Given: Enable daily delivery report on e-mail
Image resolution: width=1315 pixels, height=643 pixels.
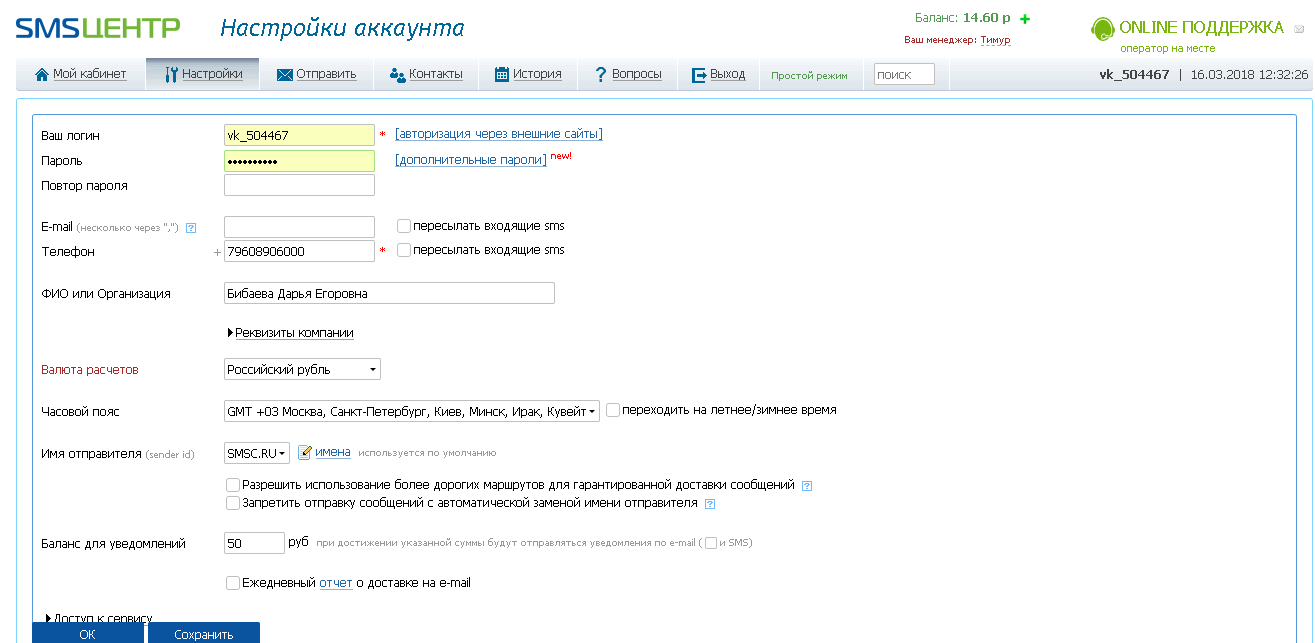Looking at the screenshot, I should point(233,583).
